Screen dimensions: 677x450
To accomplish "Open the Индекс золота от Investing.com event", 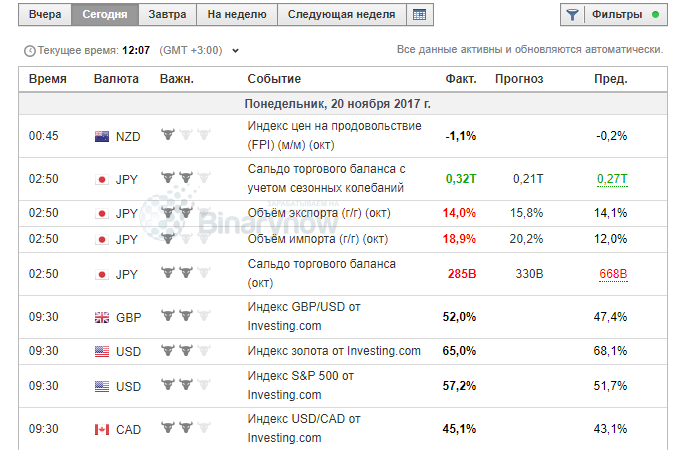I will pyautogui.click(x=334, y=351).
